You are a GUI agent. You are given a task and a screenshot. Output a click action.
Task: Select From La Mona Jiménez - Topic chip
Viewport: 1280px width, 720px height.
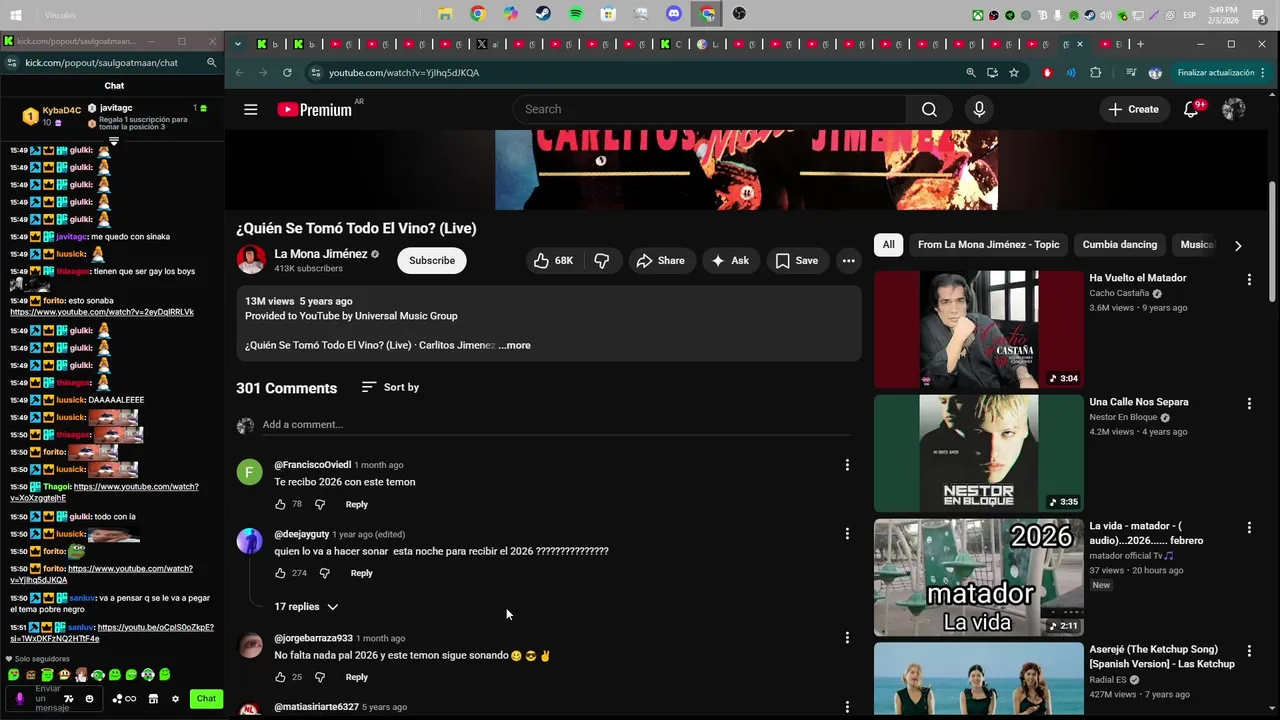(988, 245)
